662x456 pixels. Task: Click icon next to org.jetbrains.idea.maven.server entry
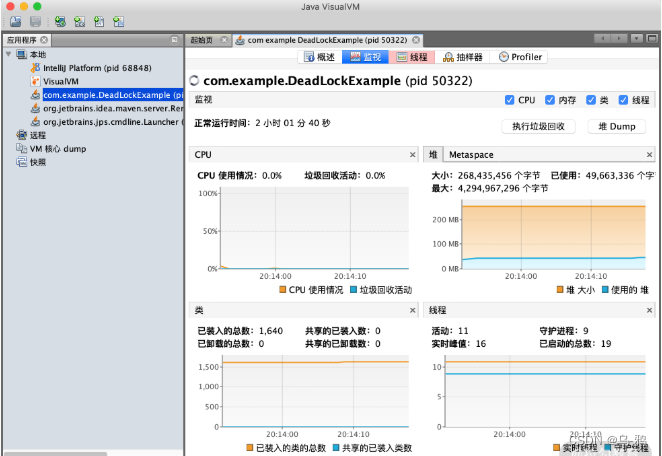point(35,108)
